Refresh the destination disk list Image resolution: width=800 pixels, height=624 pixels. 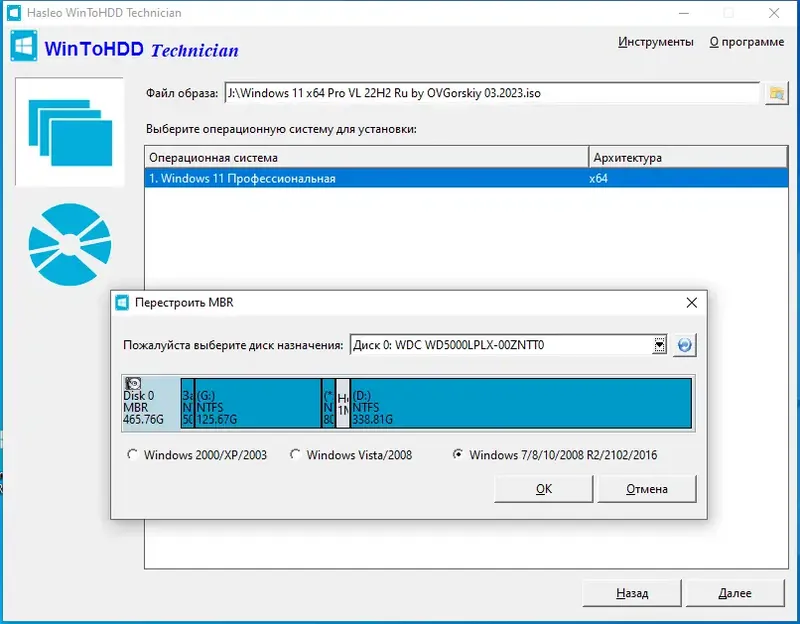tap(684, 345)
